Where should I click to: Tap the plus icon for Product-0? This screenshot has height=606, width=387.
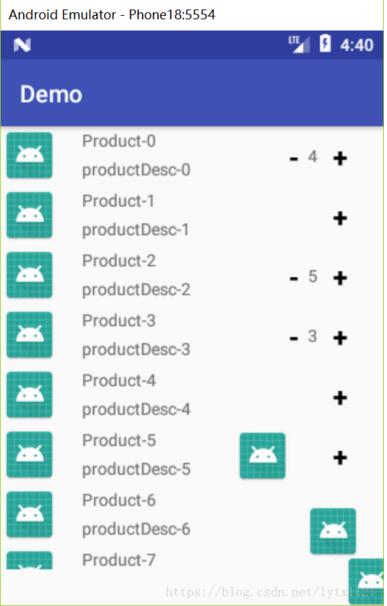[340, 158]
